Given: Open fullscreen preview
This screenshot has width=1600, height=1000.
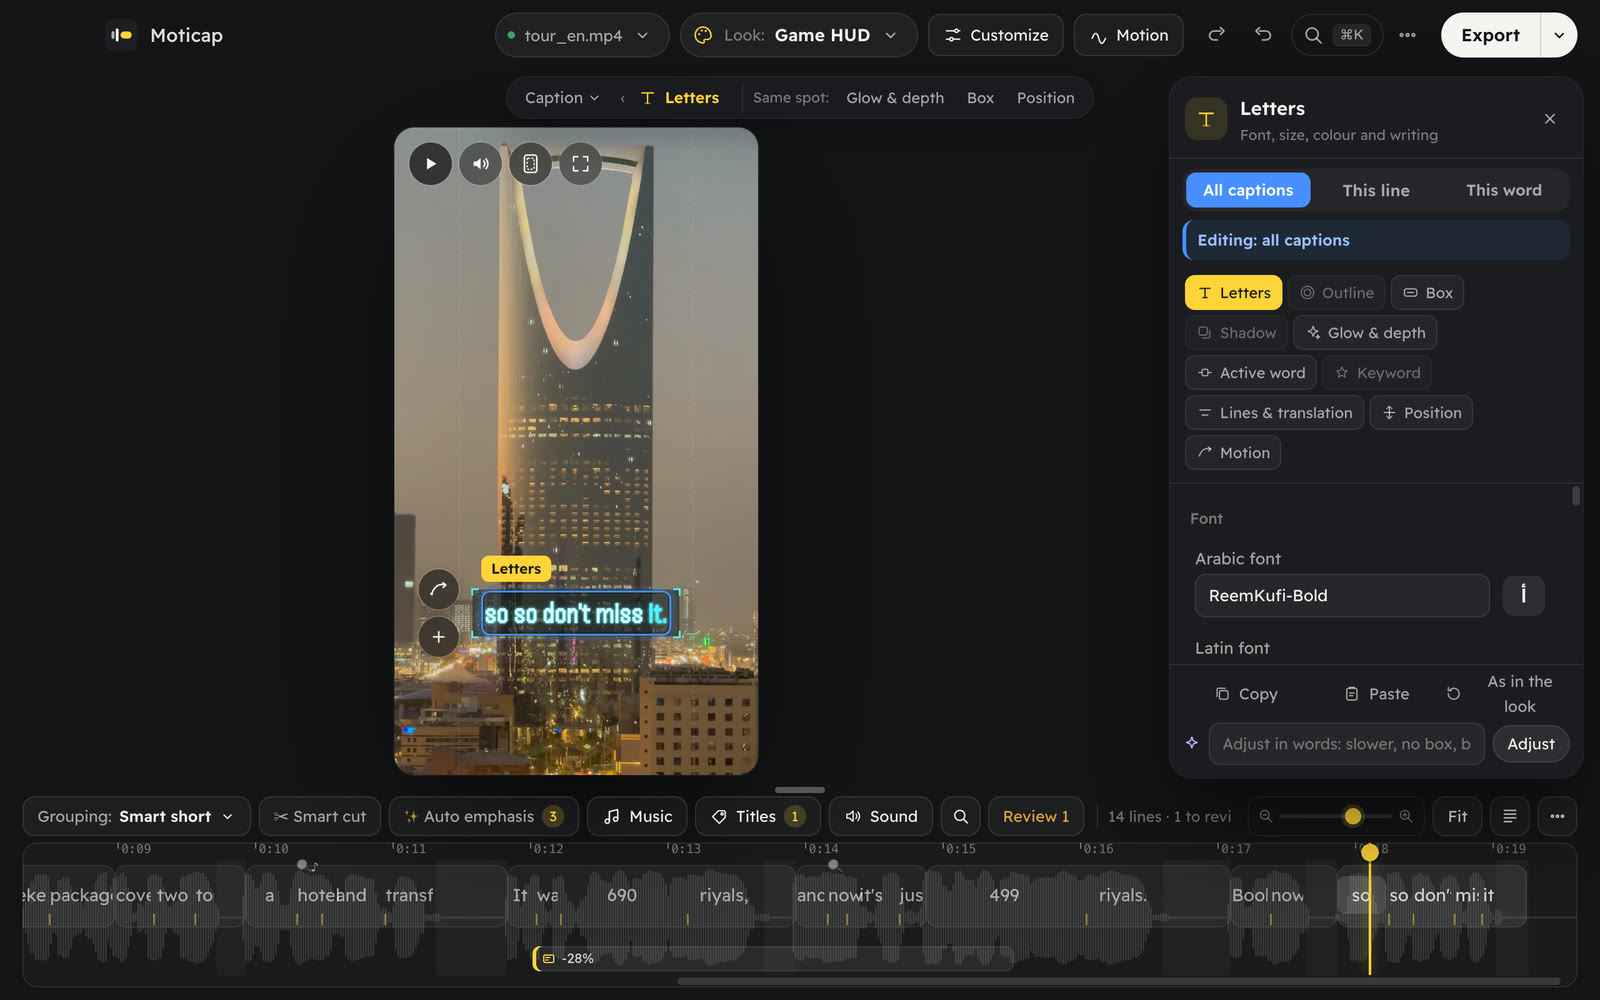Looking at the screenshot, I should click(581, 164).
